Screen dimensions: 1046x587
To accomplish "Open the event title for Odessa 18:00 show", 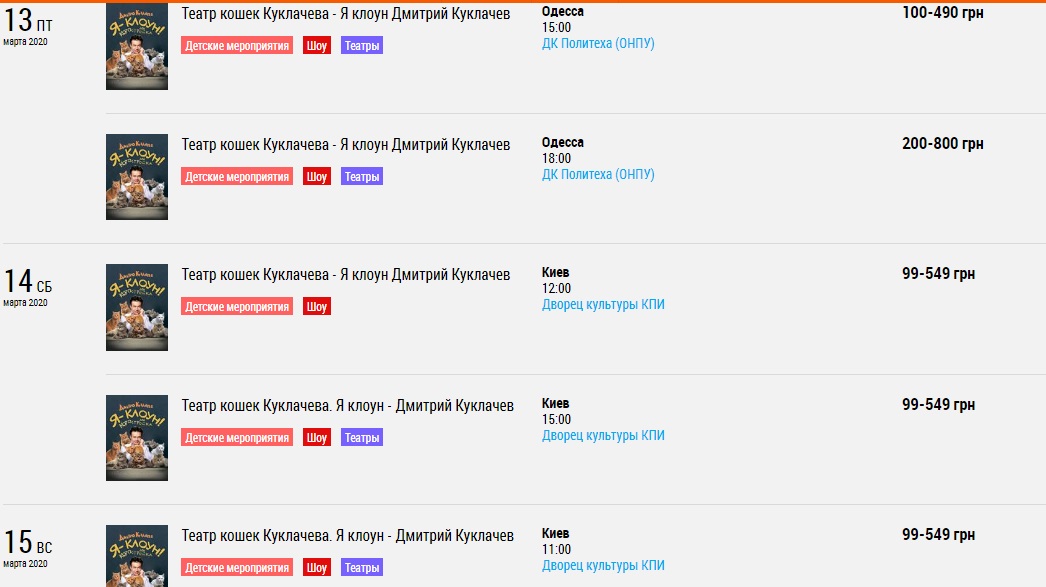I will point(346,145).
